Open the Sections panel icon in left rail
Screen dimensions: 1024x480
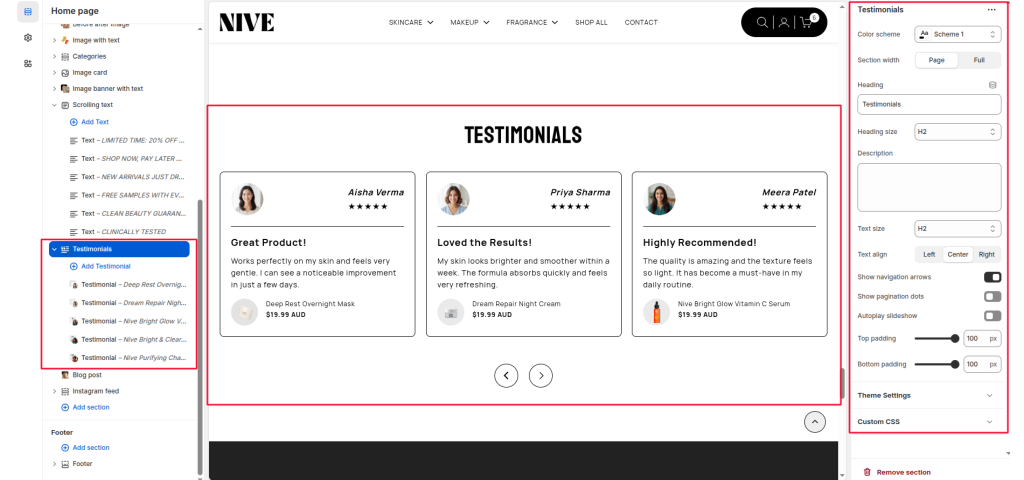(28, 11)
